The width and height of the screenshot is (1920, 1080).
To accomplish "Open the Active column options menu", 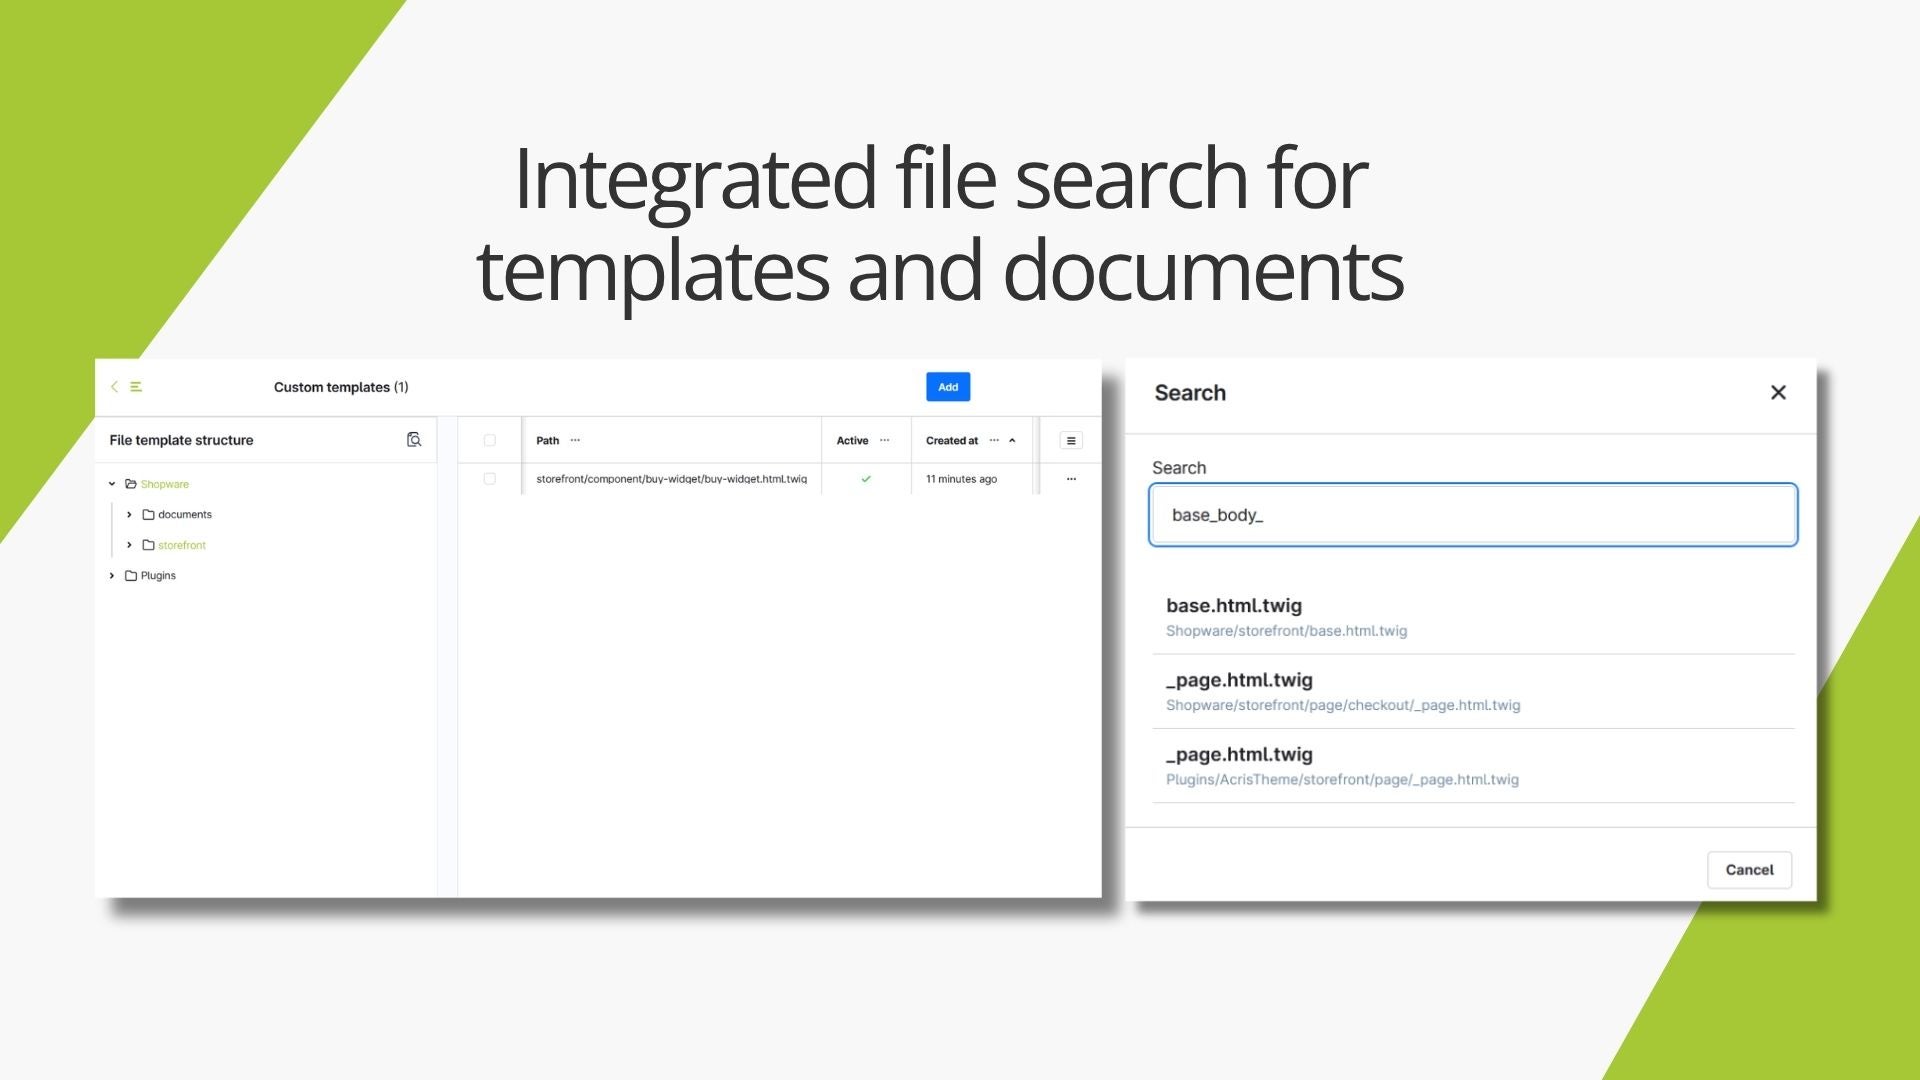I will (x=884, y=440).
